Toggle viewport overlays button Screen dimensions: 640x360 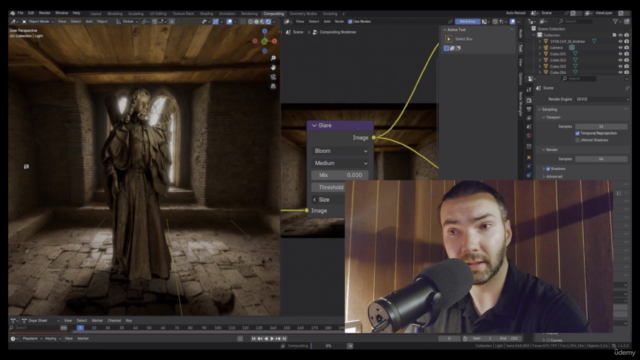click(x=229, y=21)
